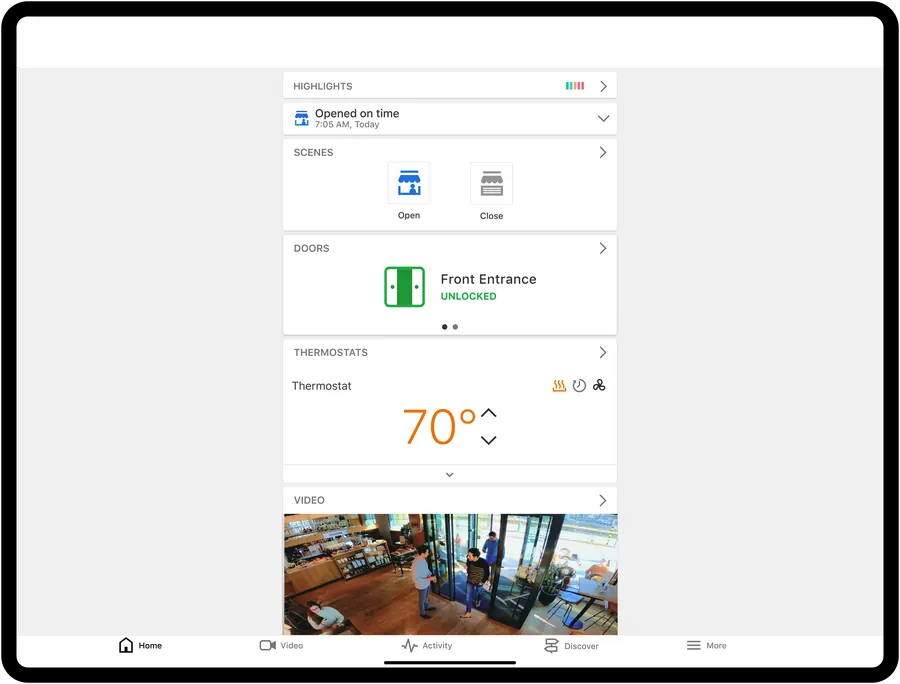Open Thermostats section chevron
The width and height of the screenshot is (900, 684).
point(603,352)
